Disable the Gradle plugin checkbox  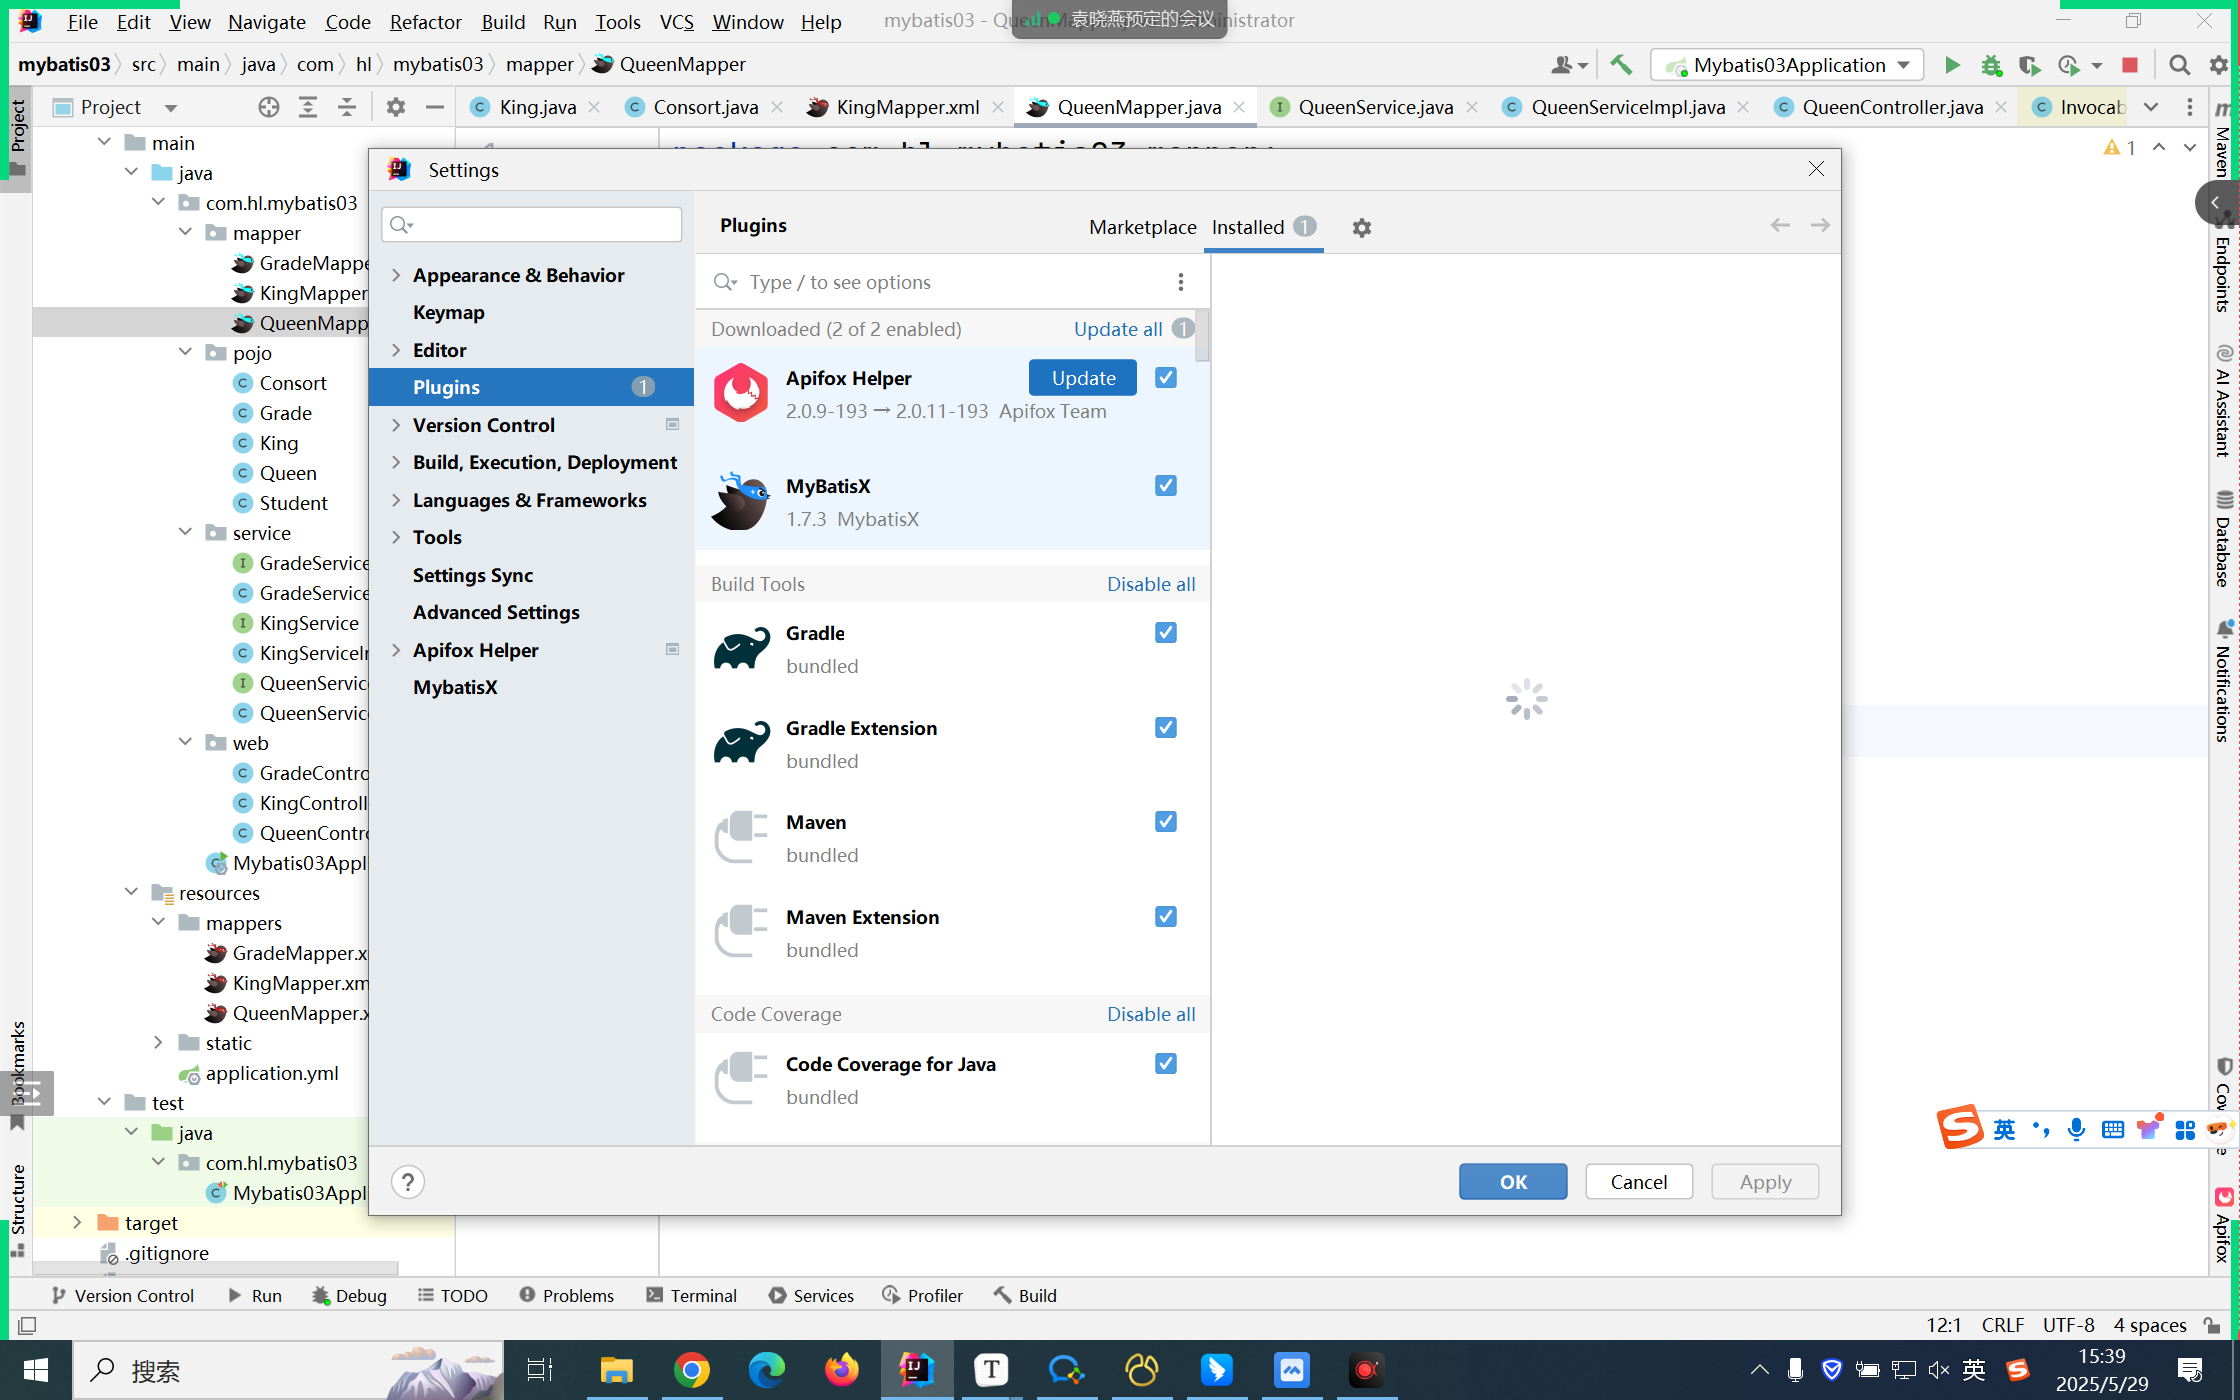[1165, 633]
